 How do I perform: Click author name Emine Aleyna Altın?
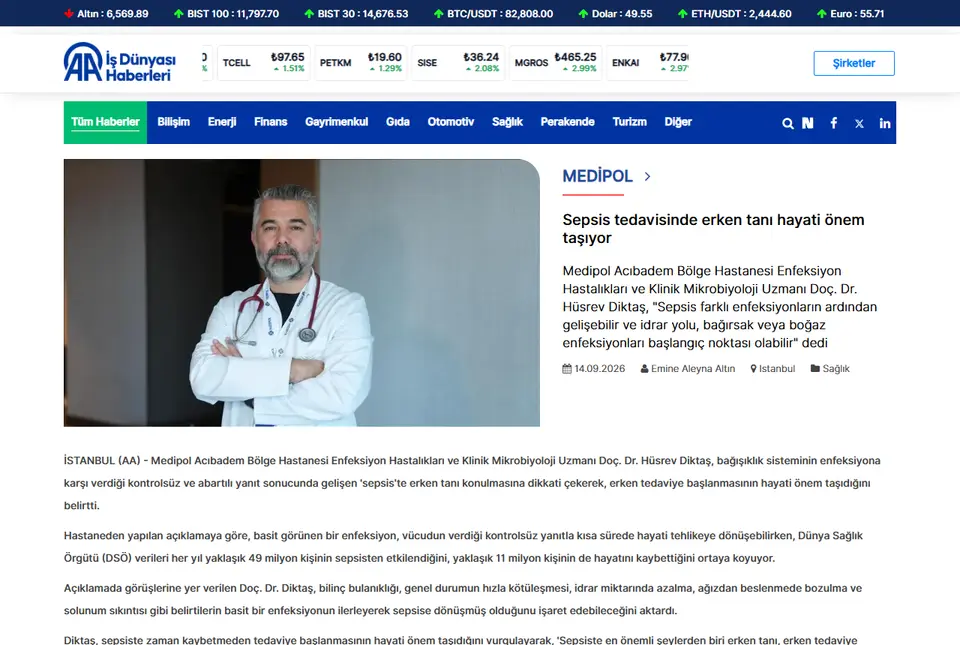click(x=693, y=368)
